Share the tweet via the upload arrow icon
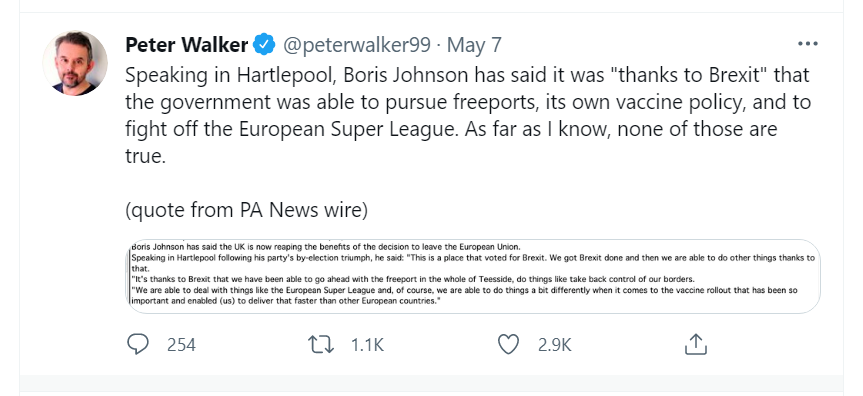Screen dimensions: 863x396 click(x=695, y=344)
